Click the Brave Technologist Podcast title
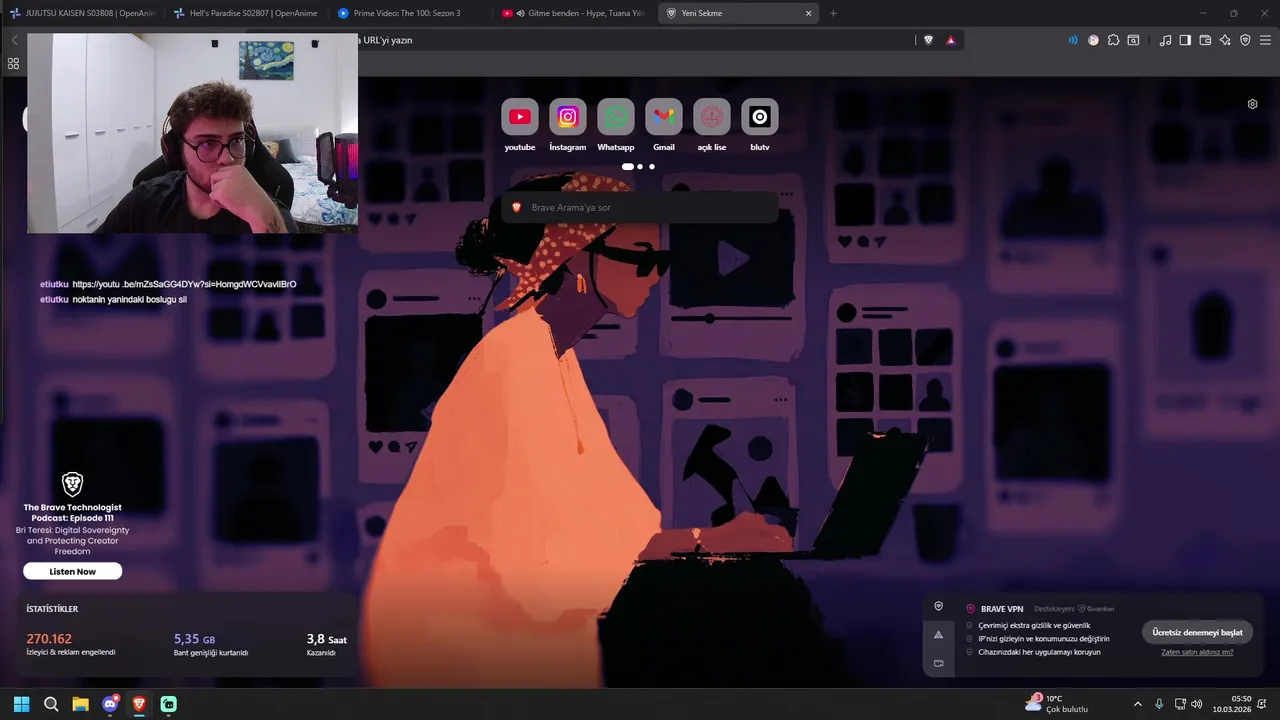This screenshot has width=1280, height=720. pyautogui.click(x=73, y=513)
